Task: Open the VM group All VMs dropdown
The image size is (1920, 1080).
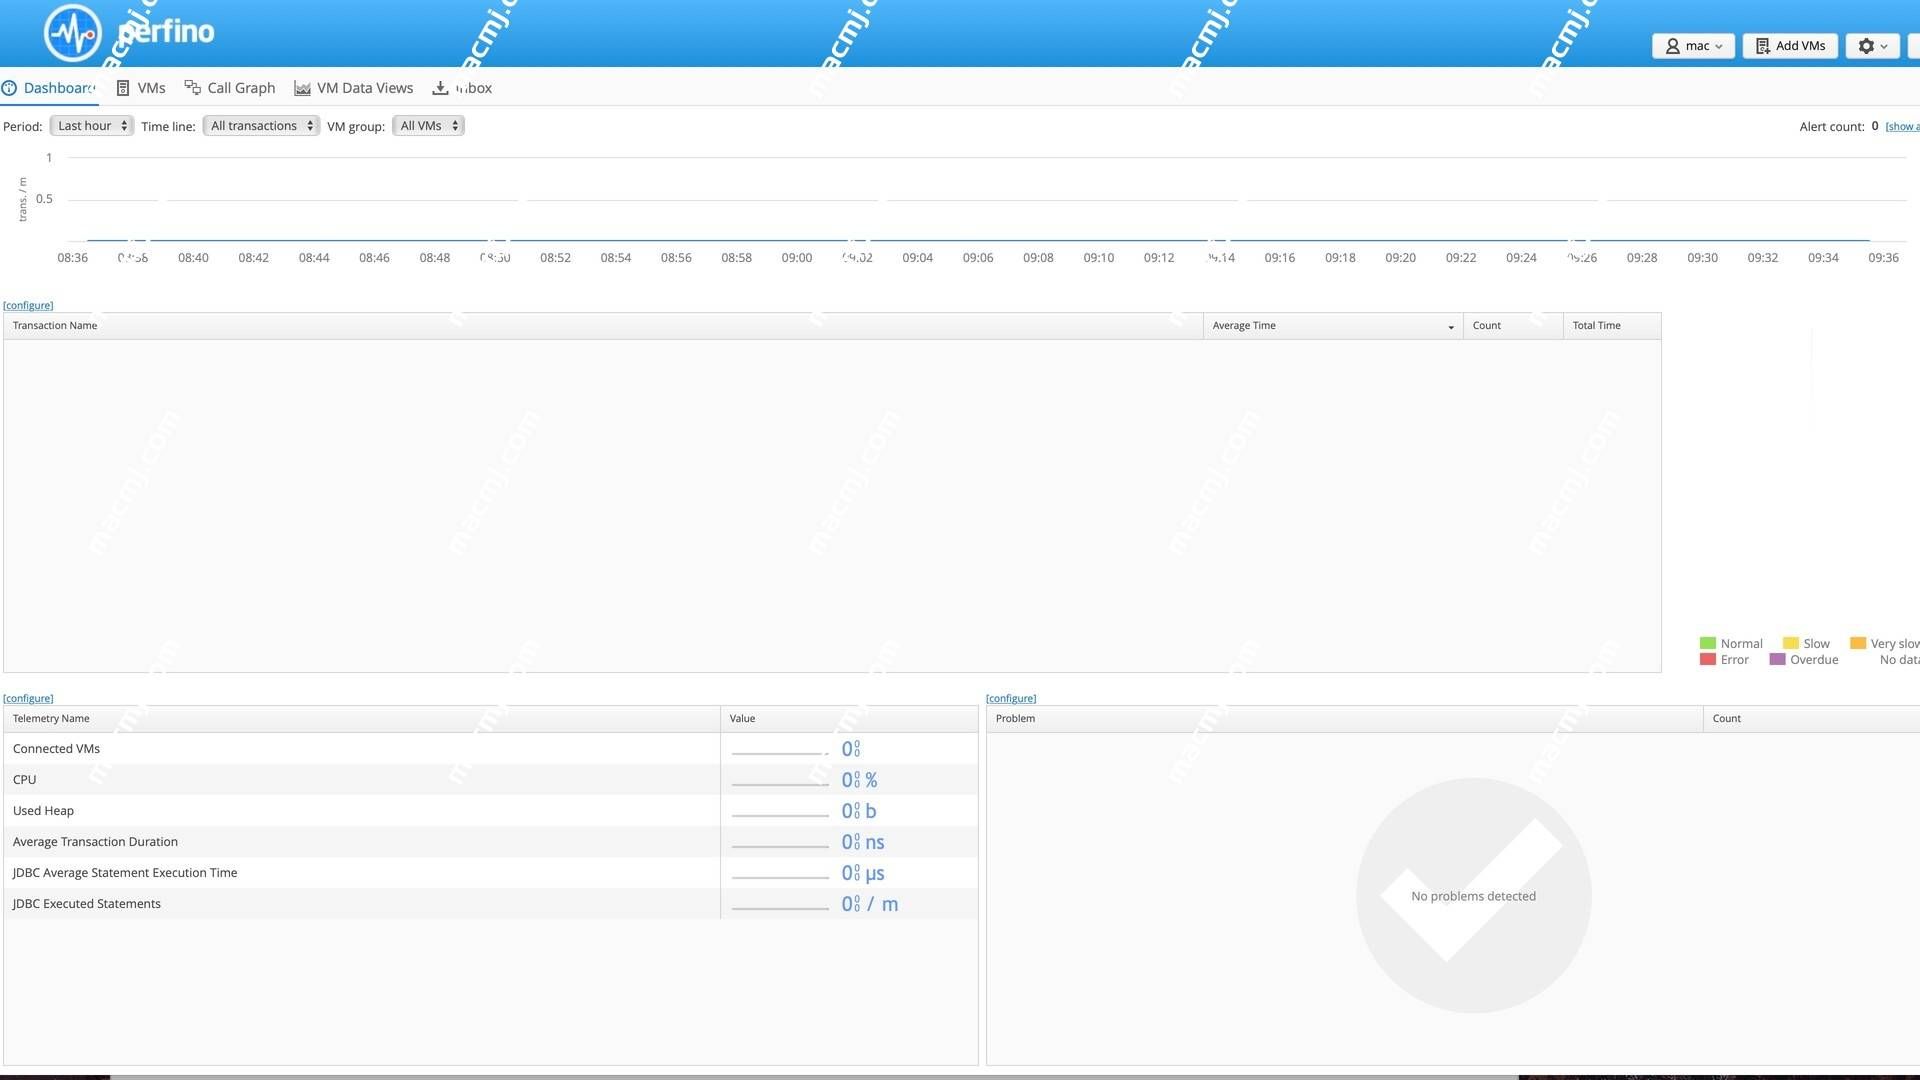Action: [x=429, y=125]
